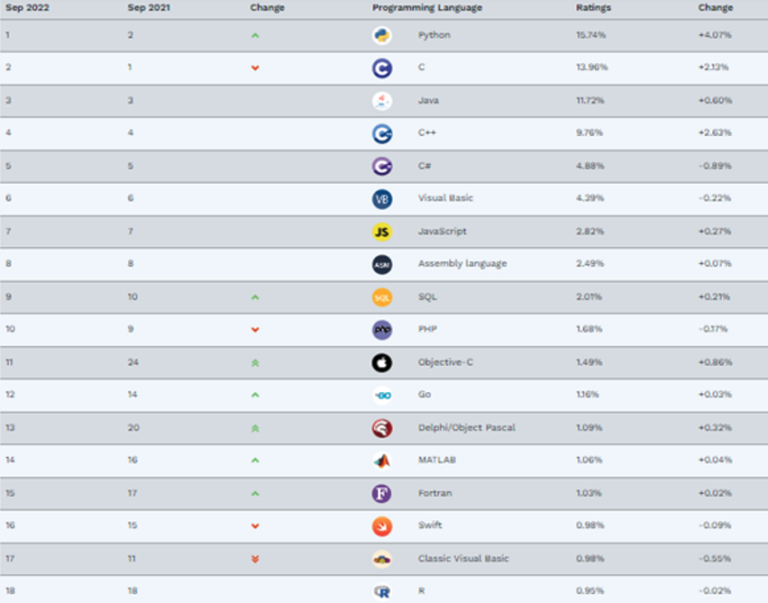
Task: Open the Assembly language entry text
Action: coord(462,264)
